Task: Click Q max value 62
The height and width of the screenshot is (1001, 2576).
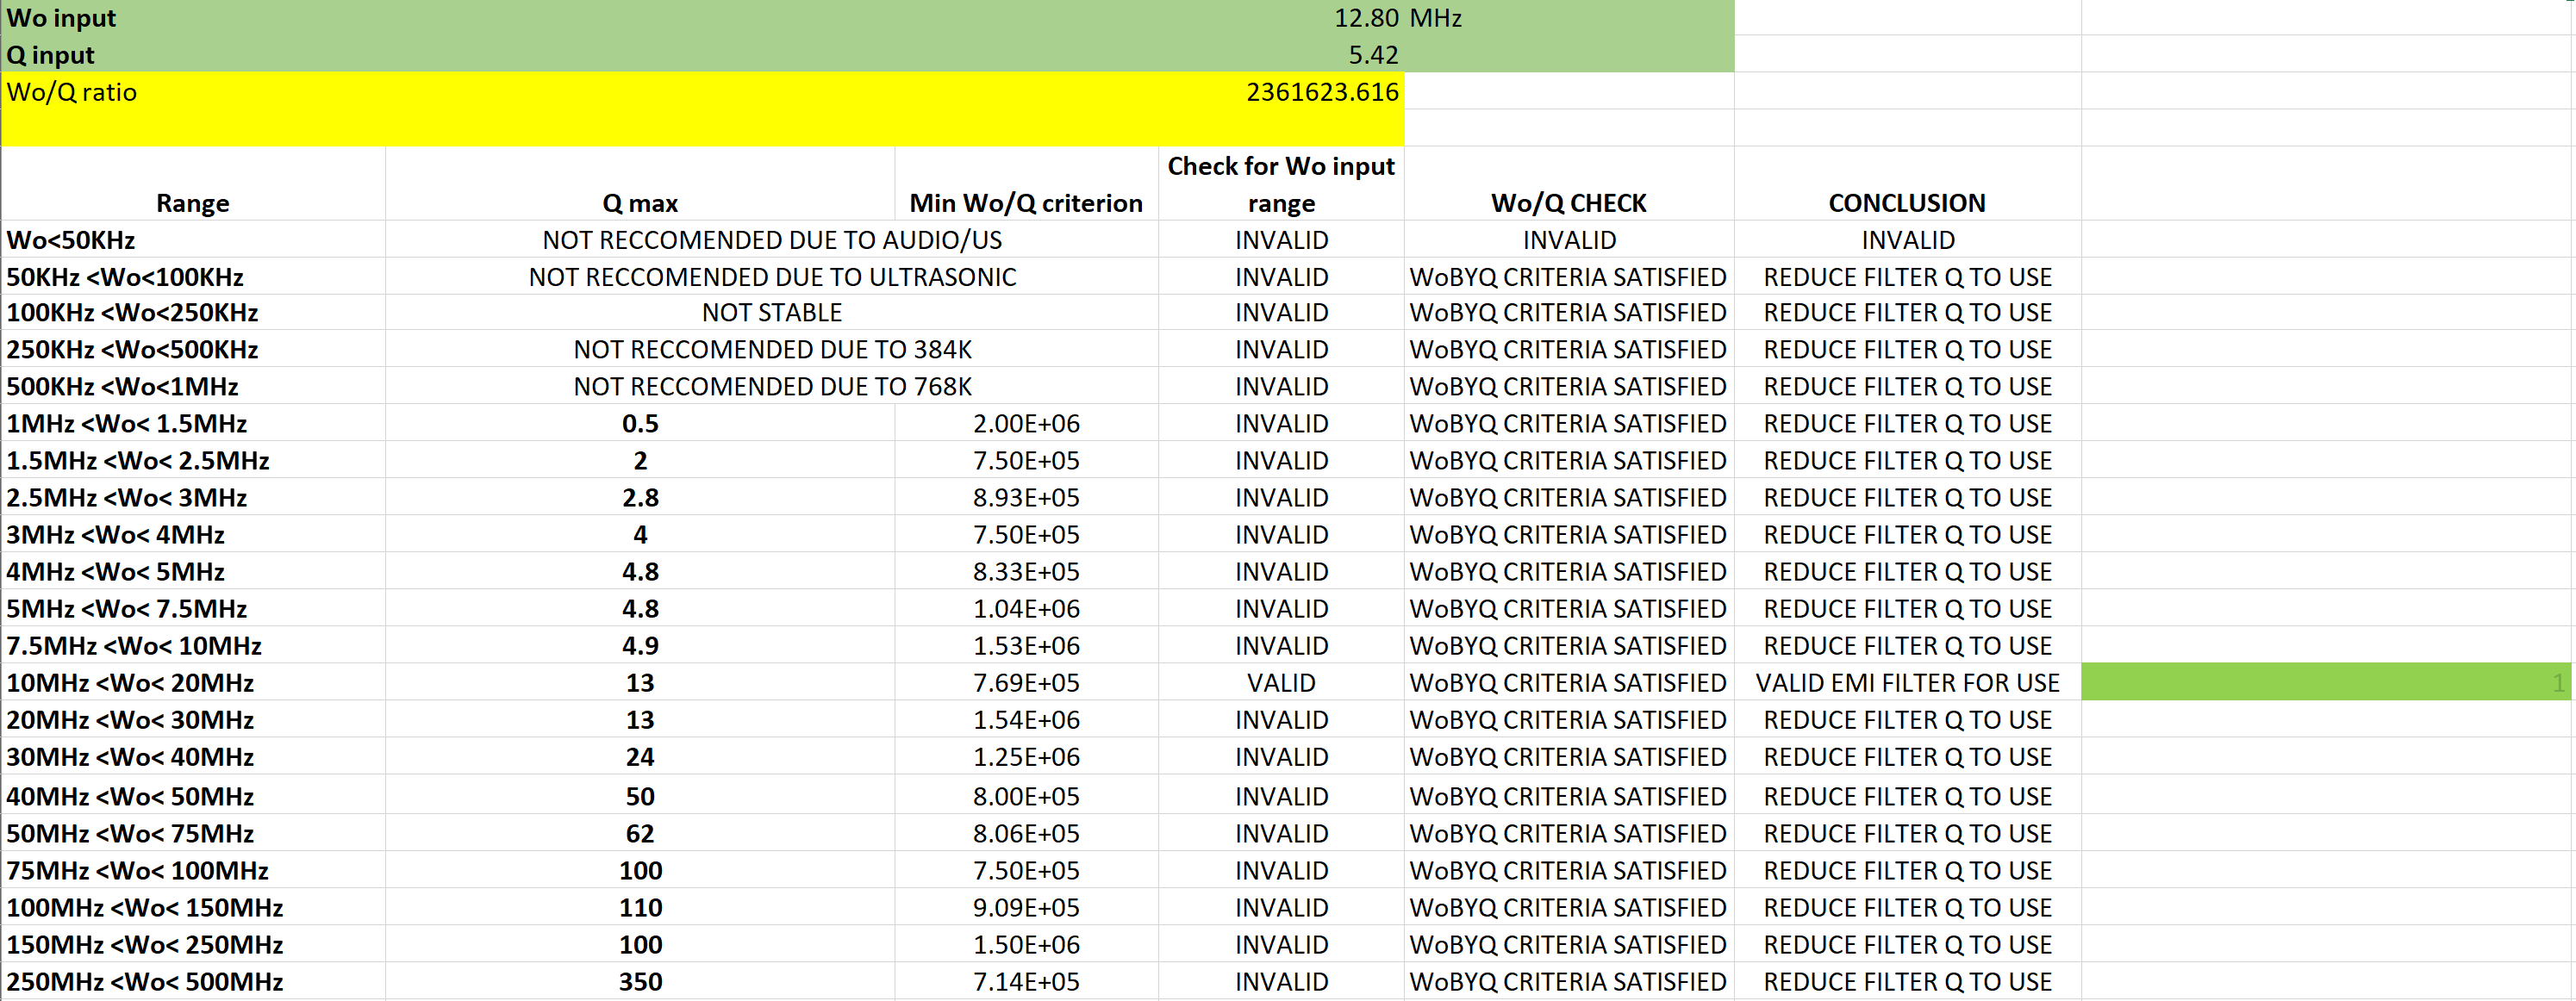Action: click(640, 834)
